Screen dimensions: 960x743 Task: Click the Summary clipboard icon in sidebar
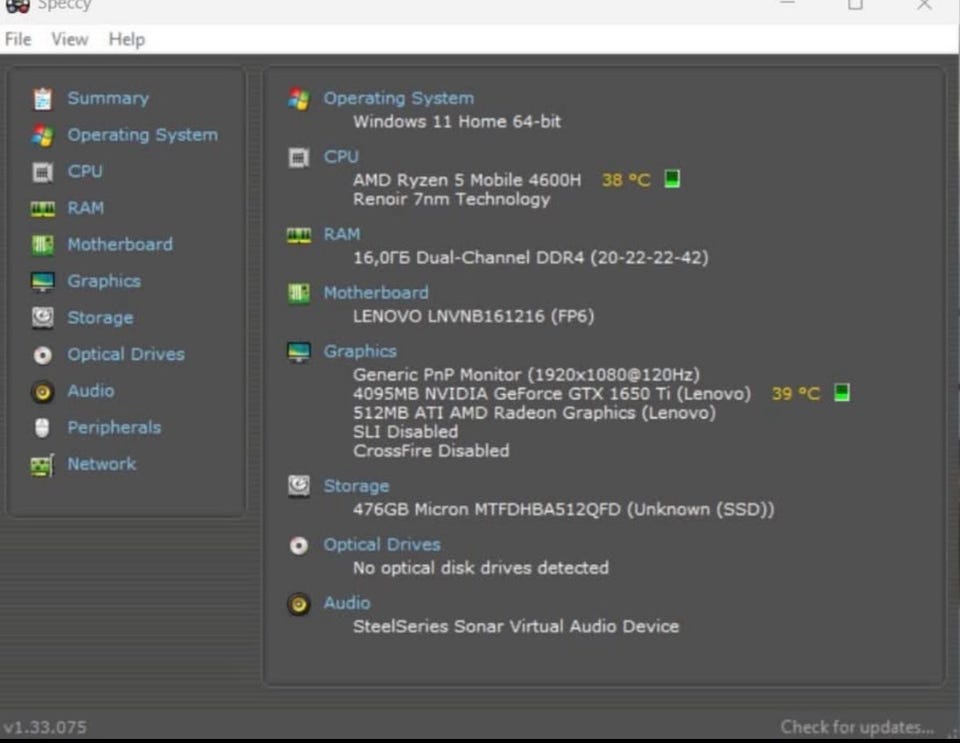pos(42,99)
